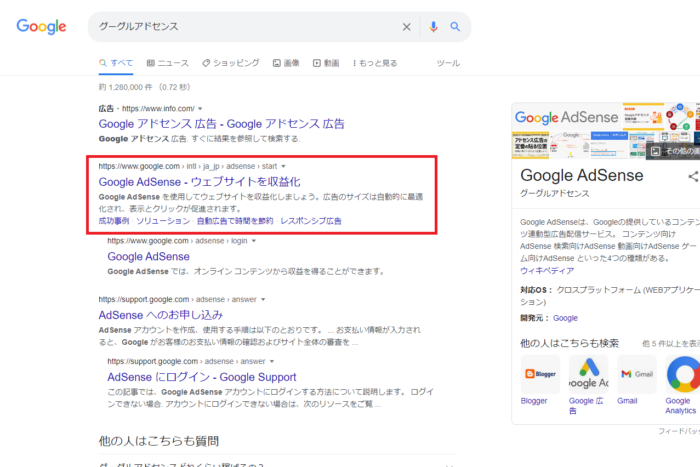Click the フィードバック link below the panel
Screen dimensions: 700x467
(679, 431)
